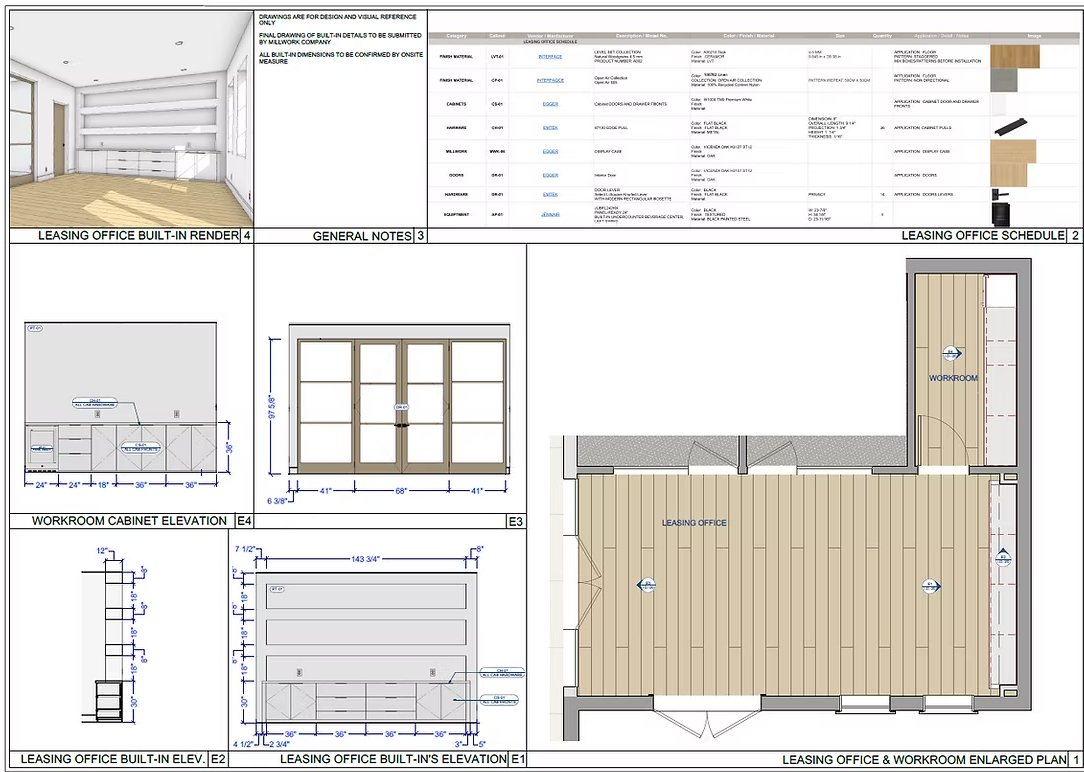Click the 'LEASING OFFICE SCHEDULE' title
1084x772 pixels.
[983, 236]
